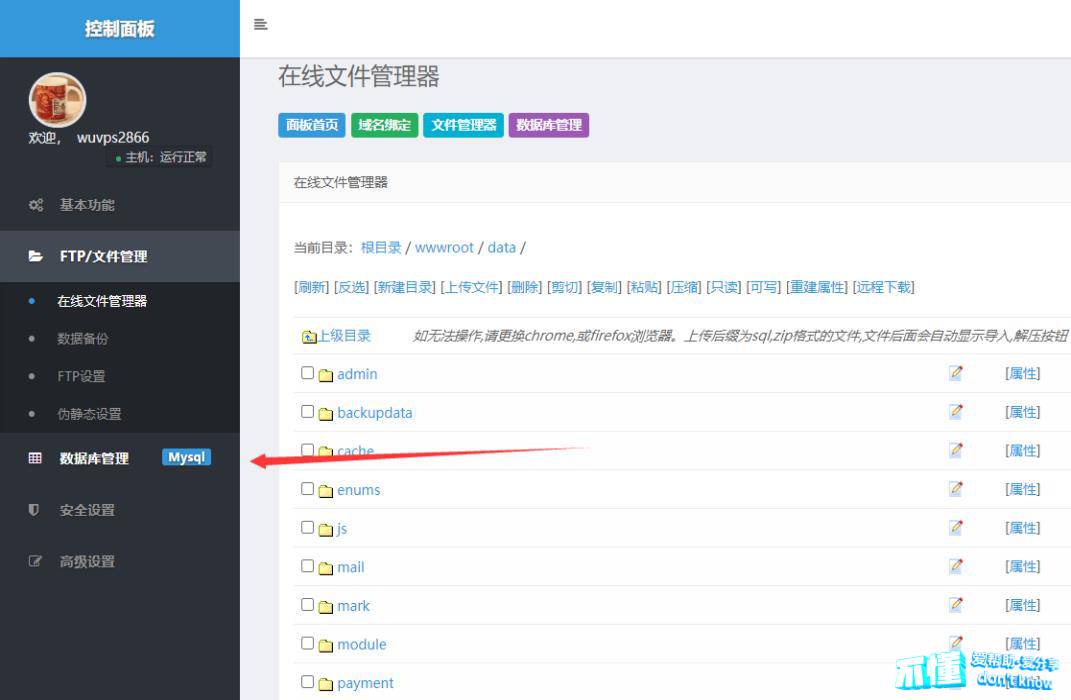1071x700 pixels.
Task: Expand the 高级设置 sidebar menu
Action: [87, 562]
